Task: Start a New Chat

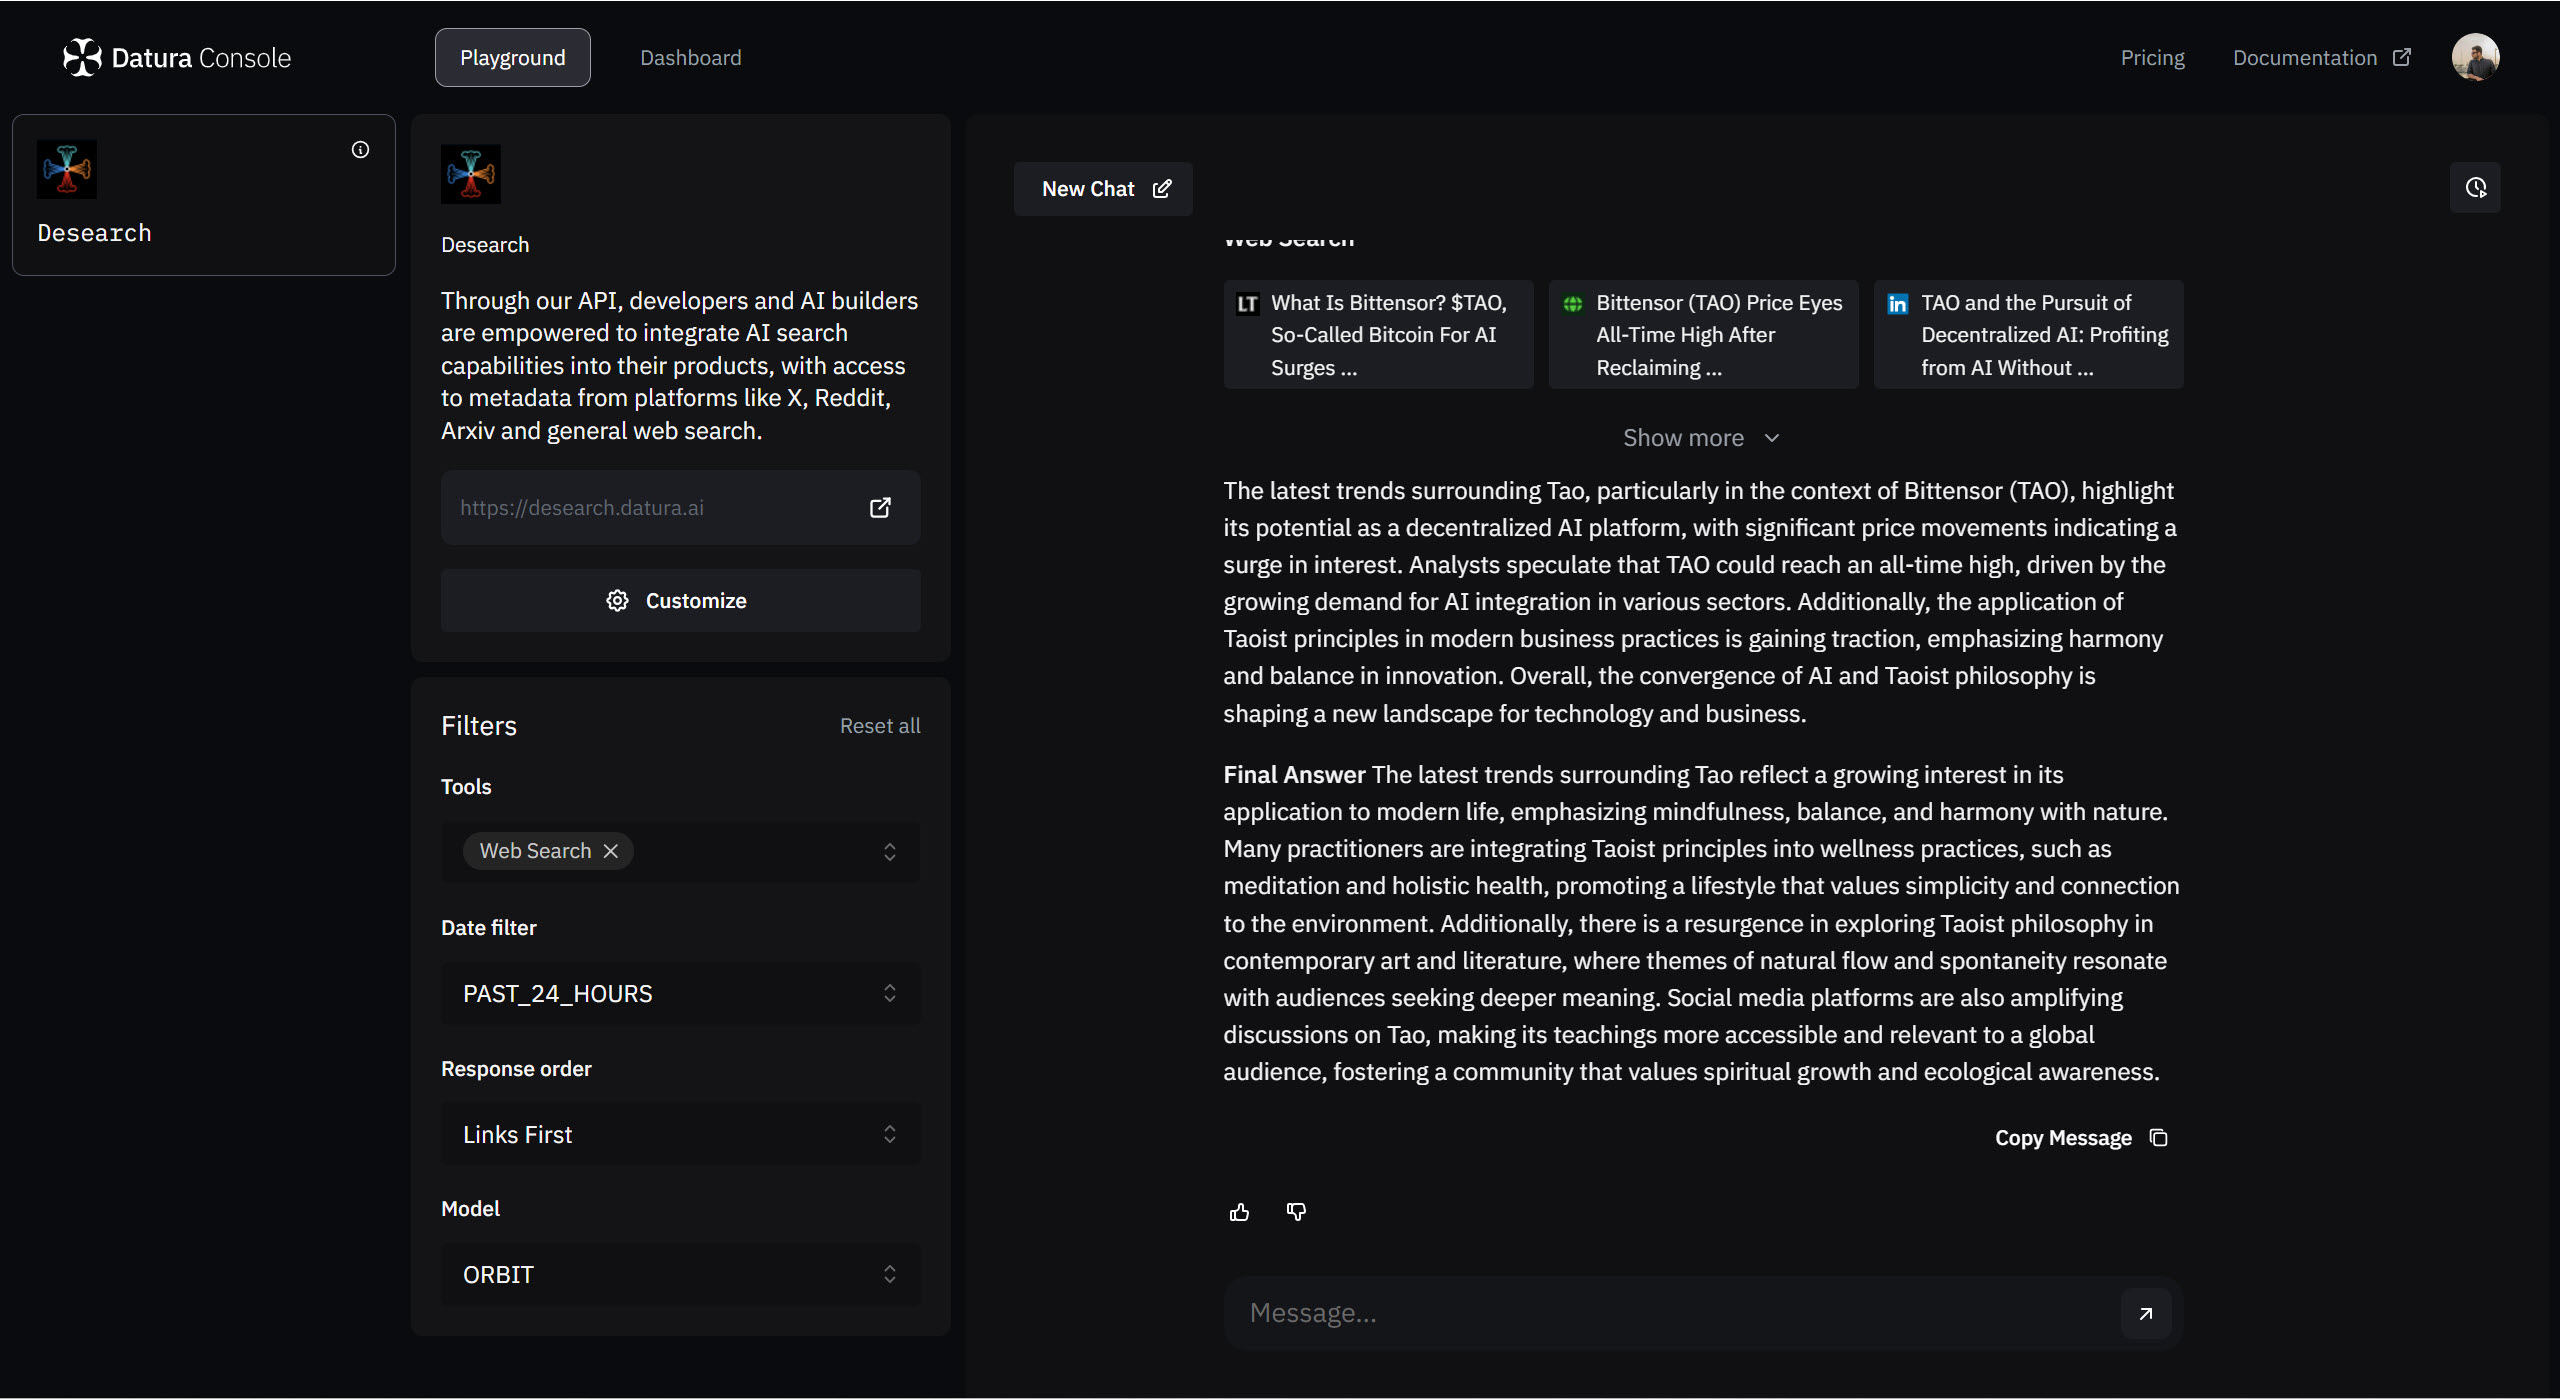Action: (1103, 189)
